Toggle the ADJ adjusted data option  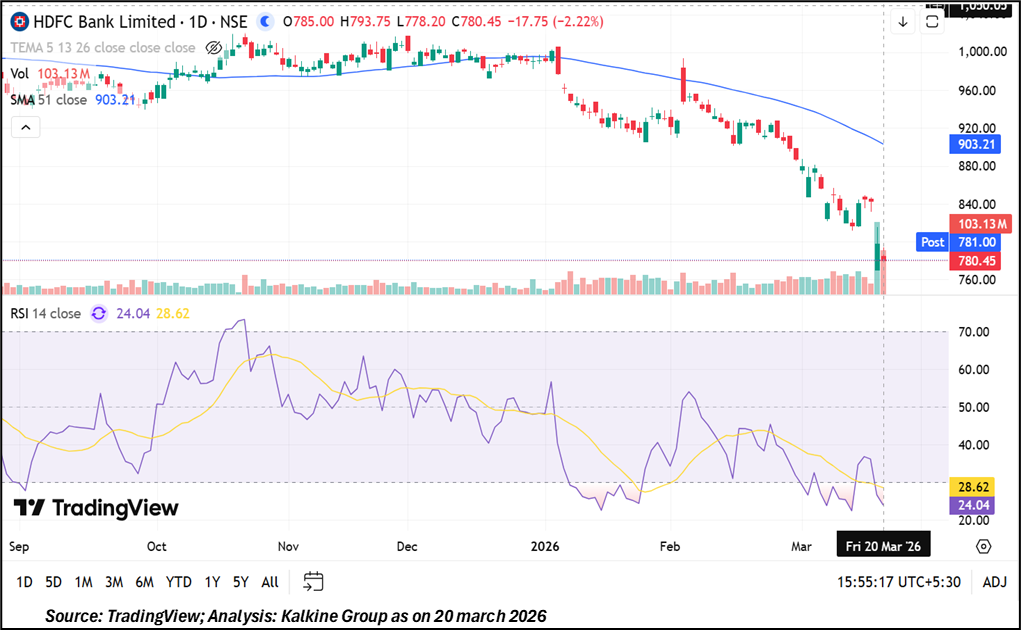pos(994,582)
